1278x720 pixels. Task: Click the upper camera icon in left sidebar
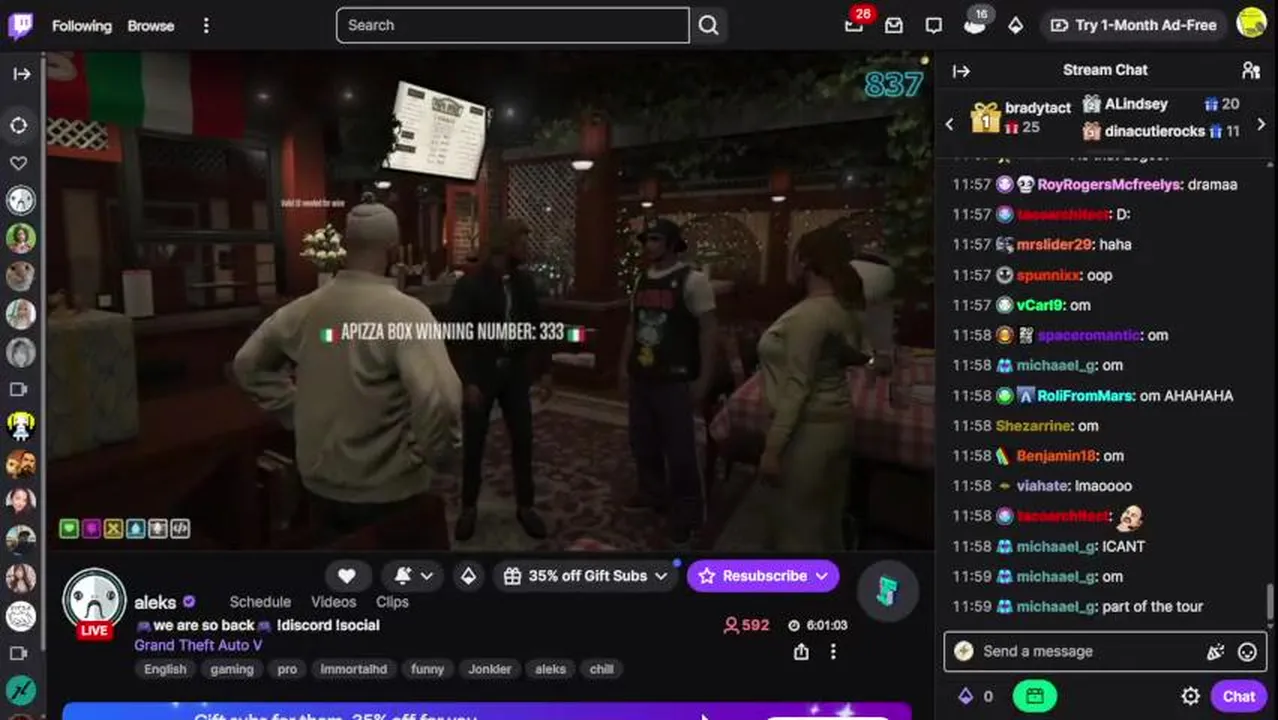click(19, 390)
